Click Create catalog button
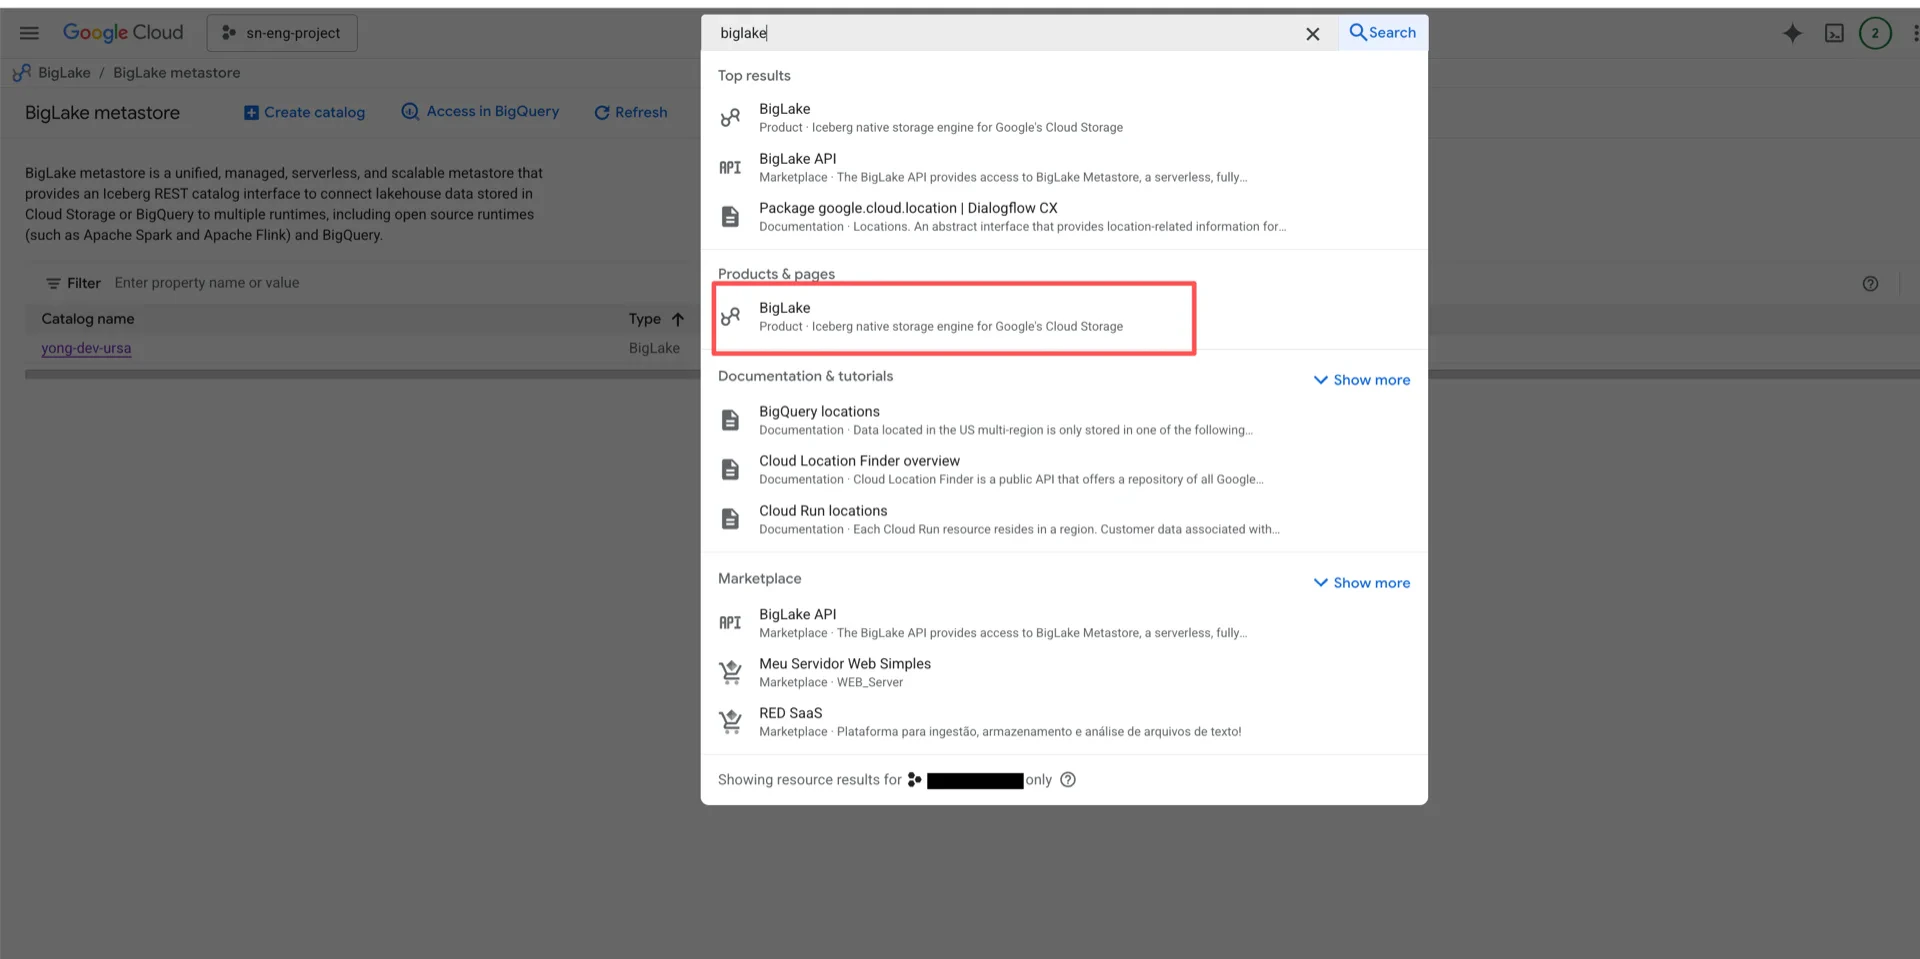 tap(304, 112)
